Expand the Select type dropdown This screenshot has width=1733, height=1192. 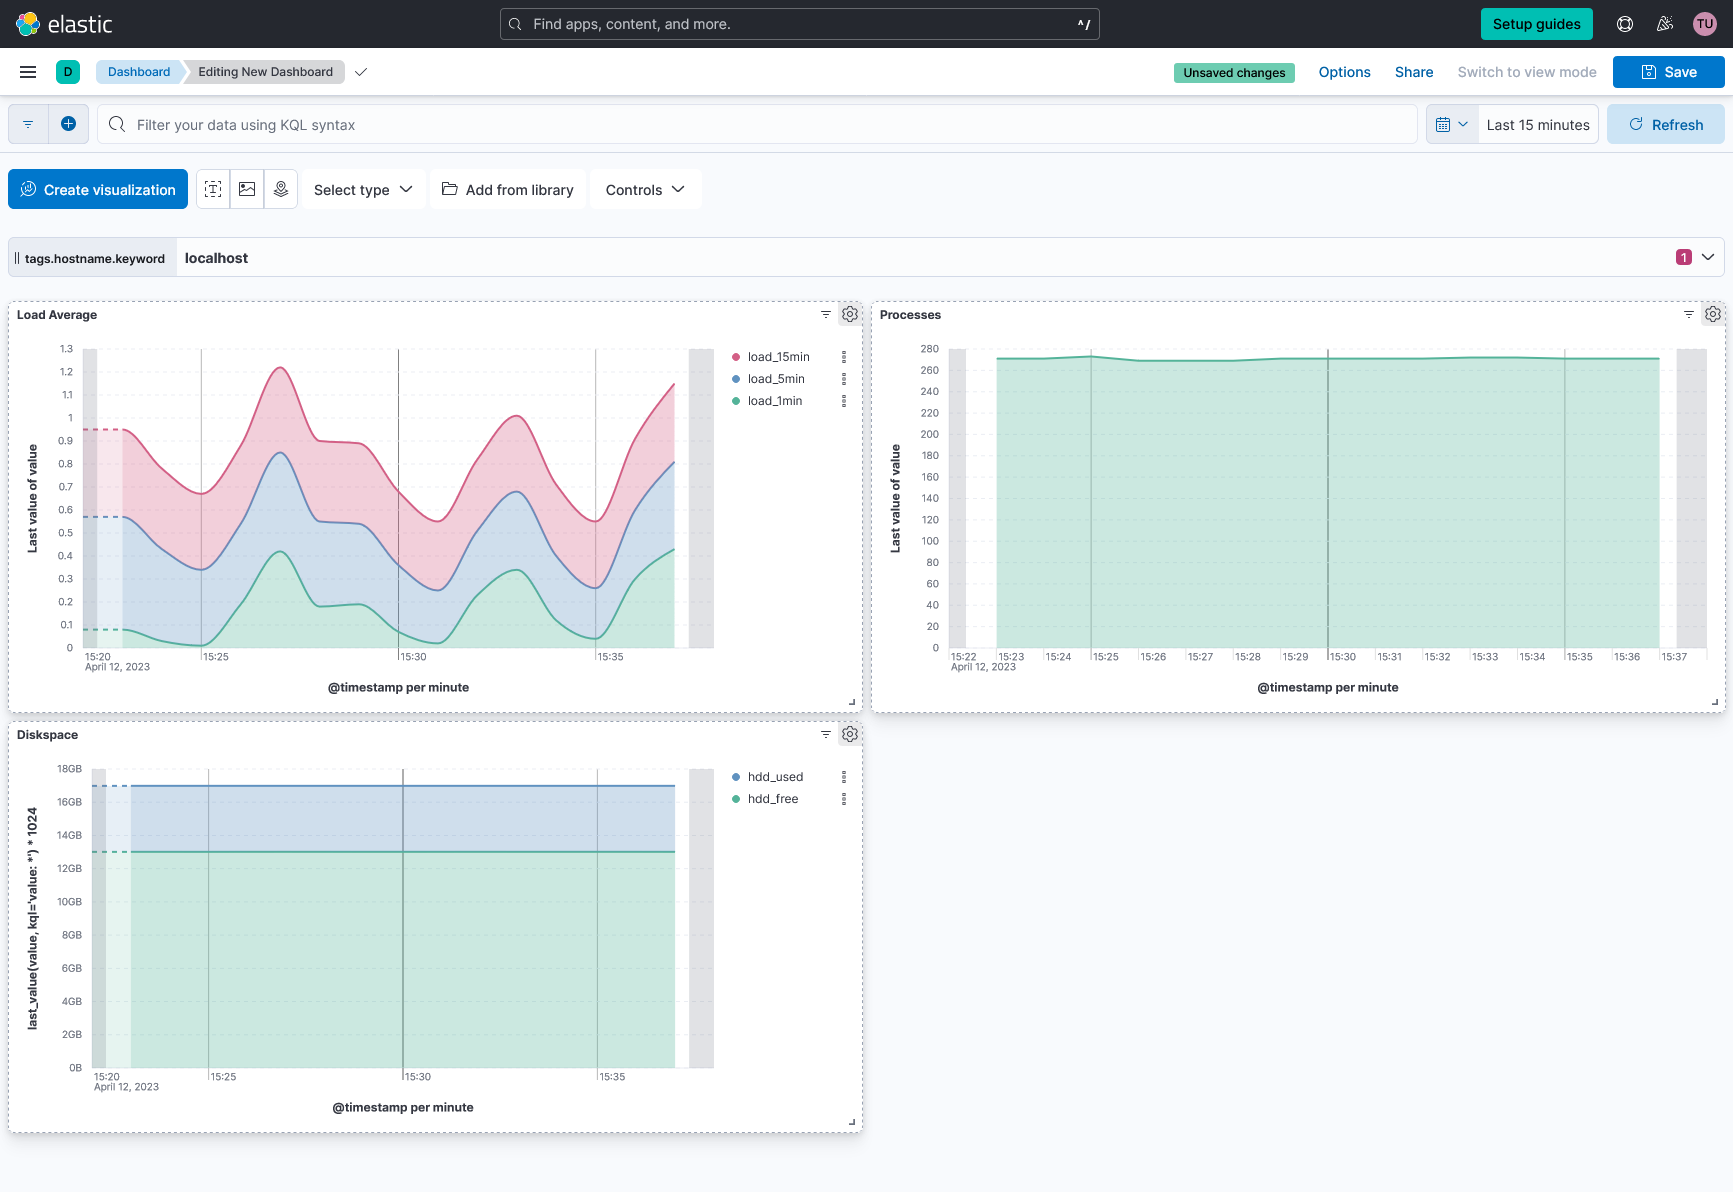point(363,189)
